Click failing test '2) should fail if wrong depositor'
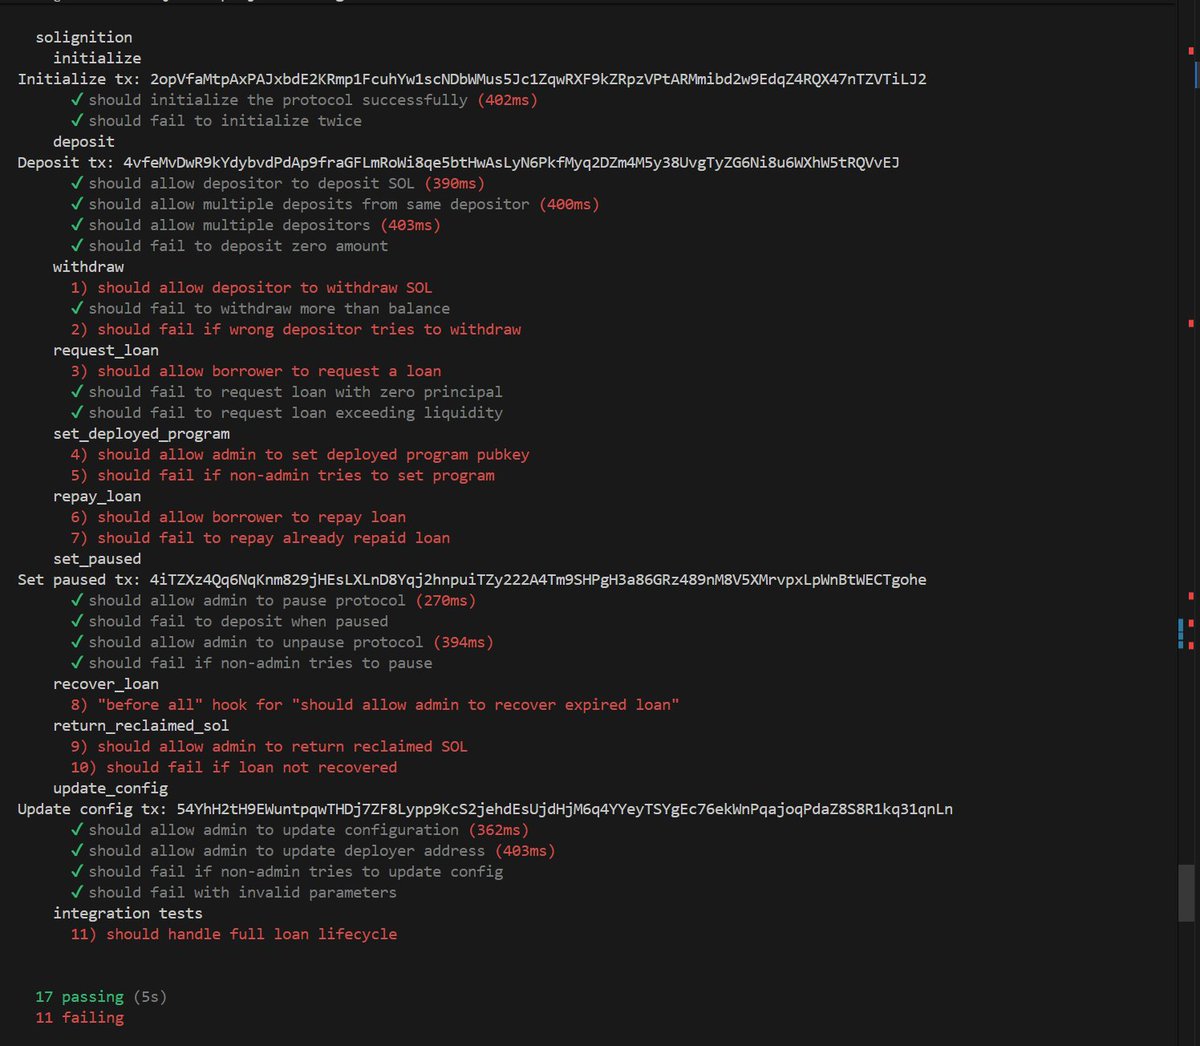The image size is (1200, 1046). [296, 329]
